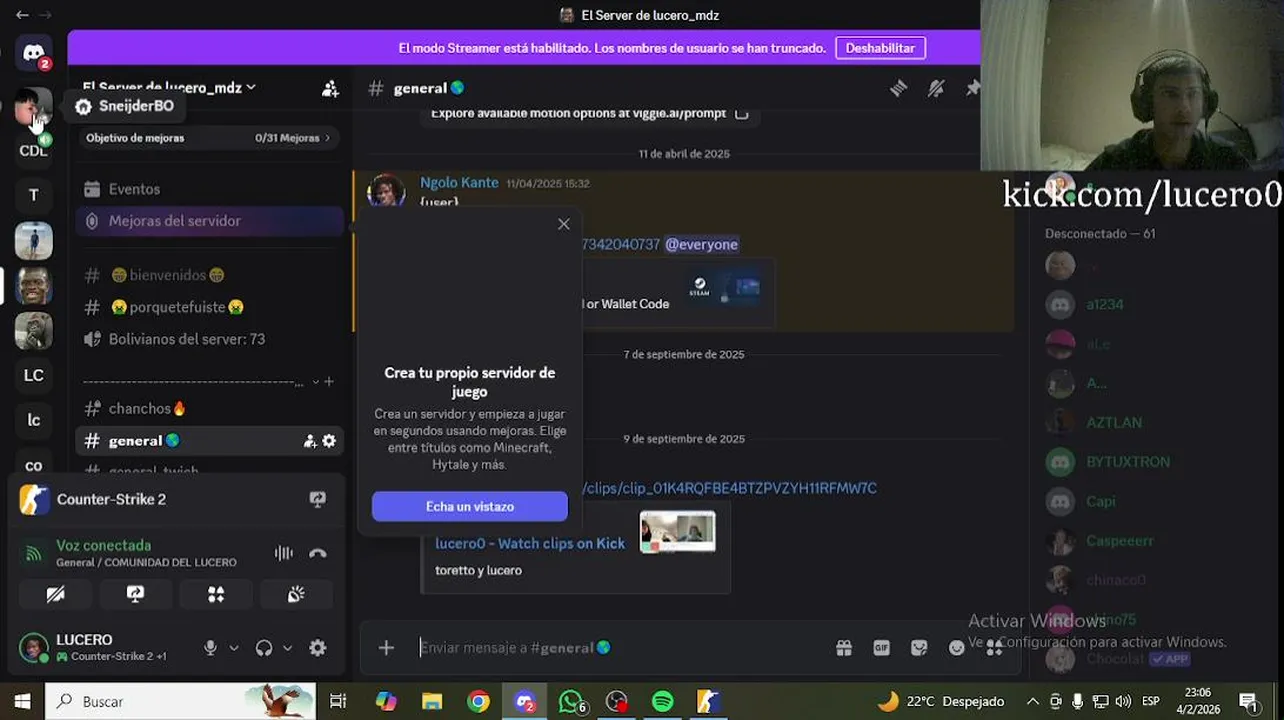
Task: Select the porquetefuiste channel
Action: pyautogui.click(x=210, y=307)
